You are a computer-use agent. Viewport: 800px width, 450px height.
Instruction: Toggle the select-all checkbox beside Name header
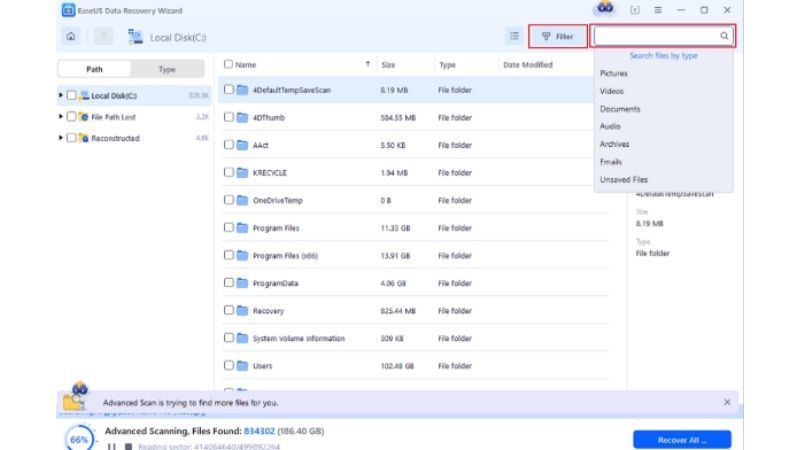[228, 64]
